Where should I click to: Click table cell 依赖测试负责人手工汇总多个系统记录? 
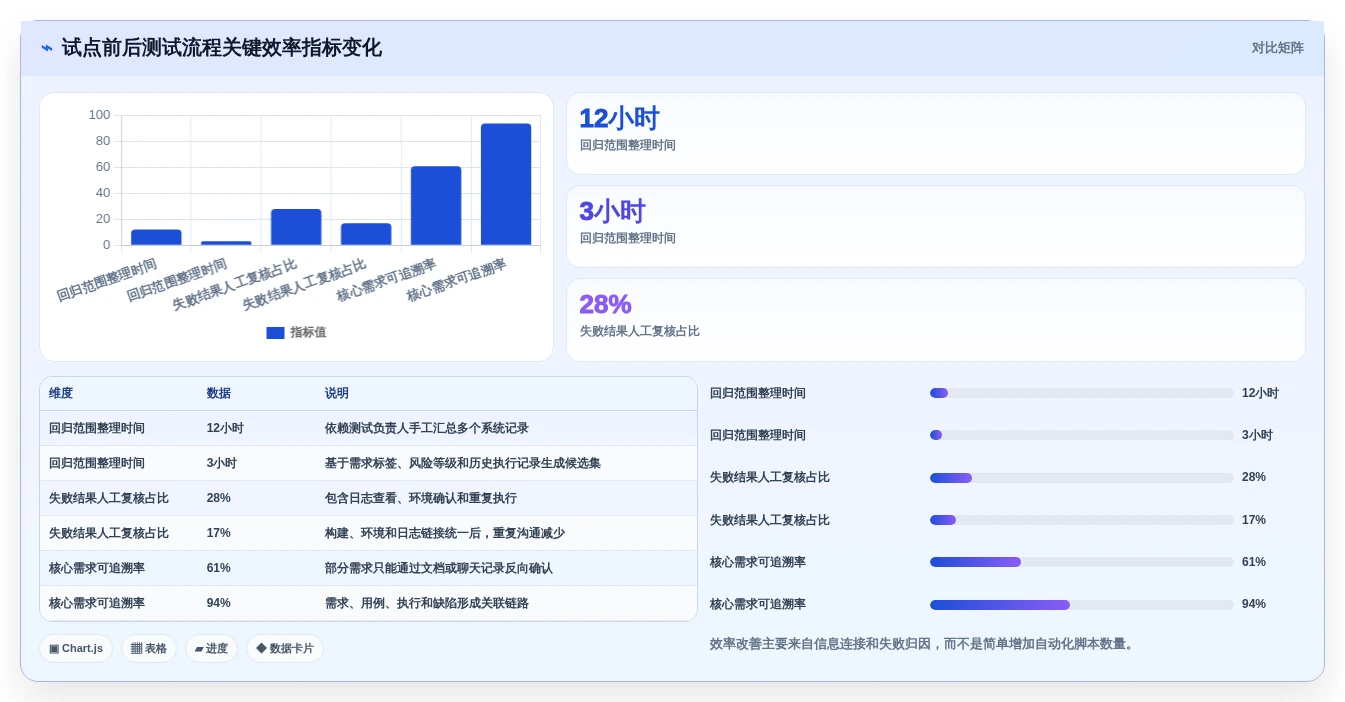point(427,428)
